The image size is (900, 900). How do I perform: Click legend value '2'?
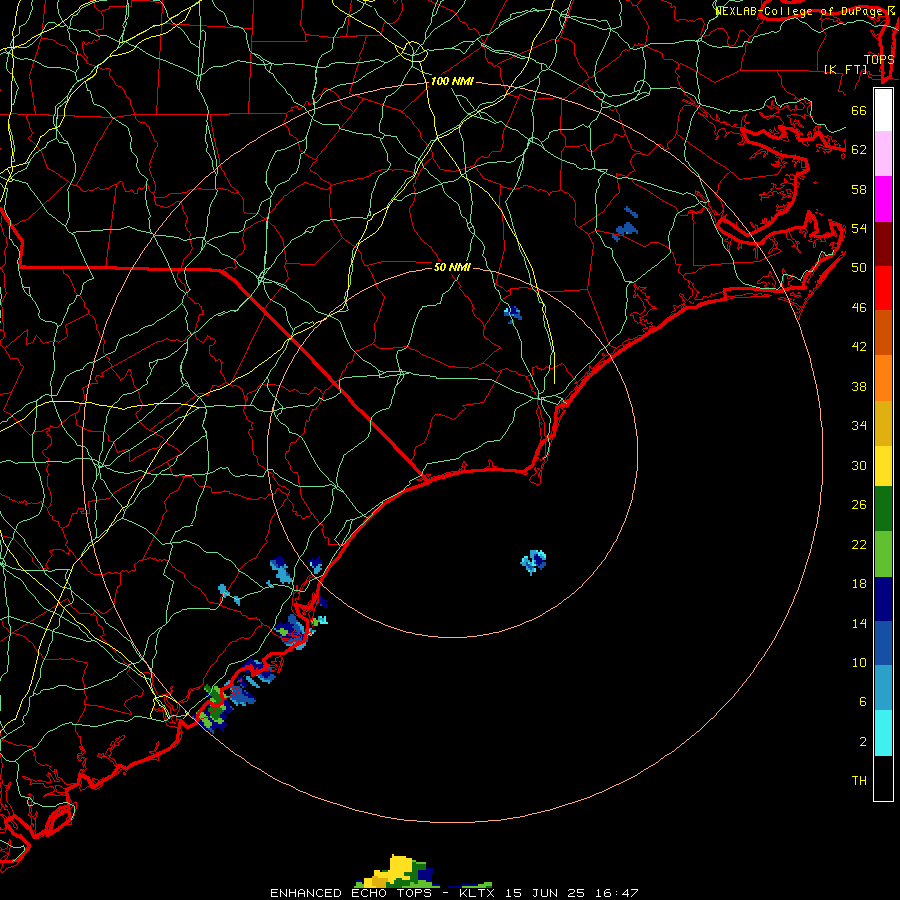[x=863, y=741]
